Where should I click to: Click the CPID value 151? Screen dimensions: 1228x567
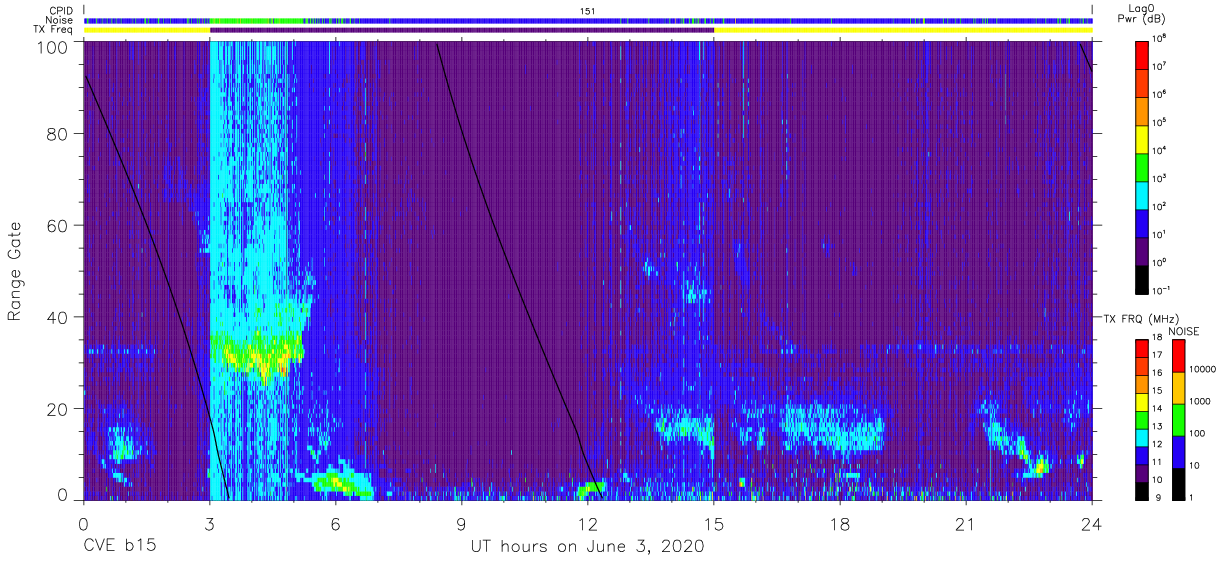point(588,10)
